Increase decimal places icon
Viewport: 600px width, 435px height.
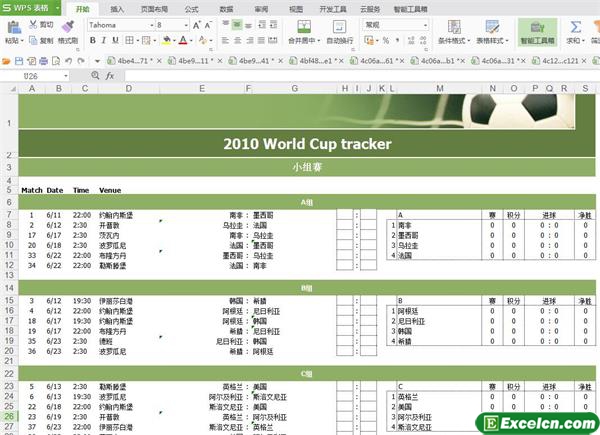(x=411, y=40)
